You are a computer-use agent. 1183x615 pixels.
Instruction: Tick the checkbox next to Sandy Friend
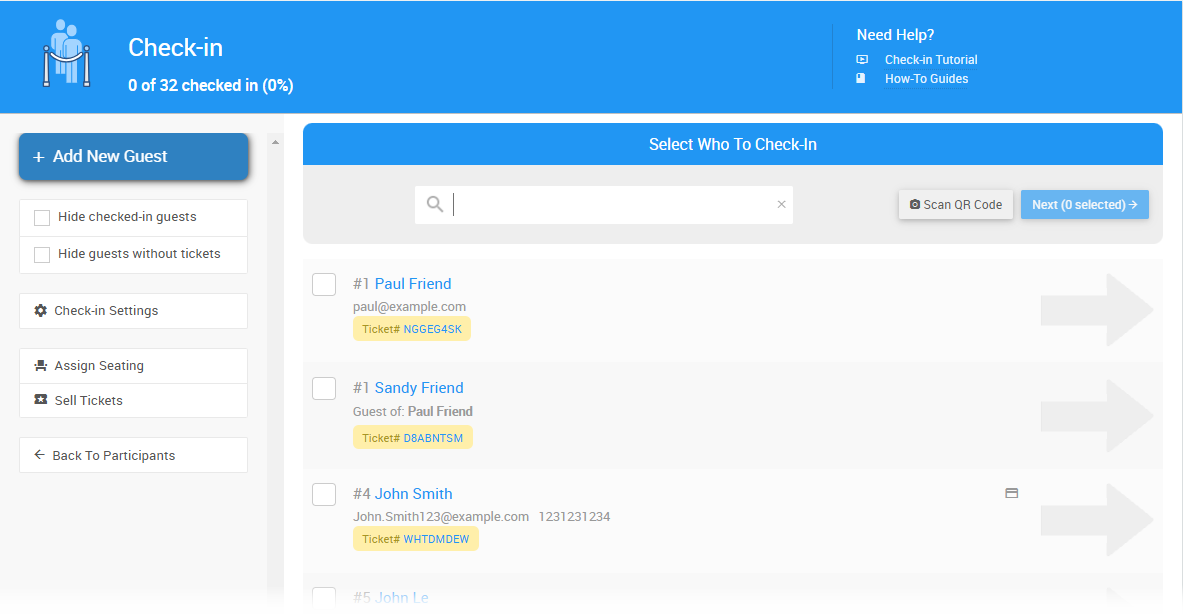pyautogui.click(x=324, y=388)
